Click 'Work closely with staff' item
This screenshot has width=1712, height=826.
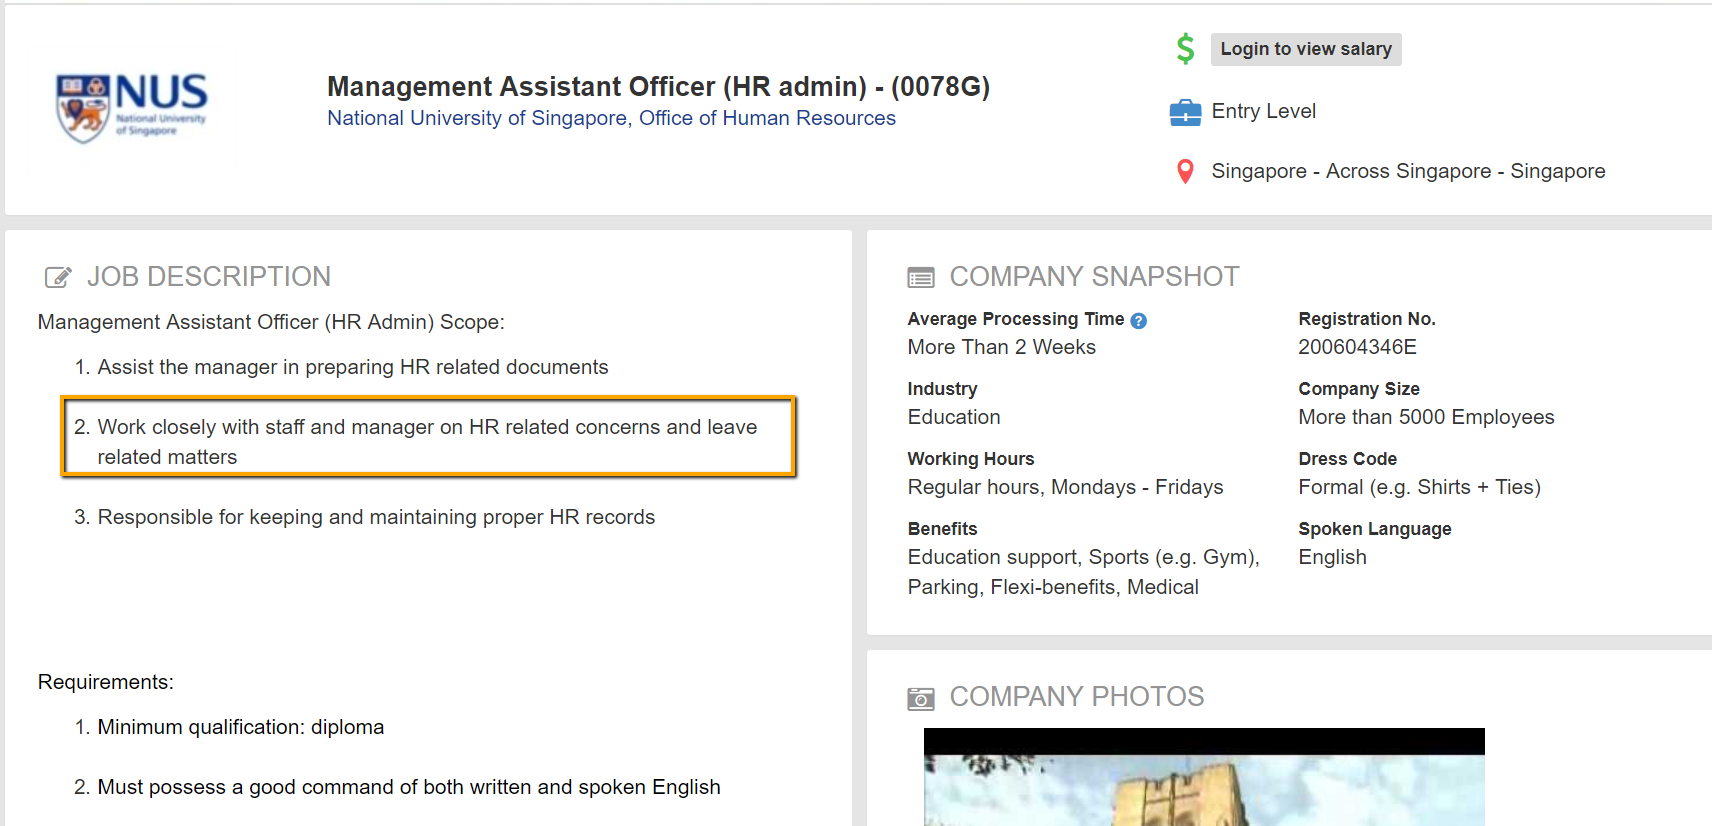coord(427,442)
